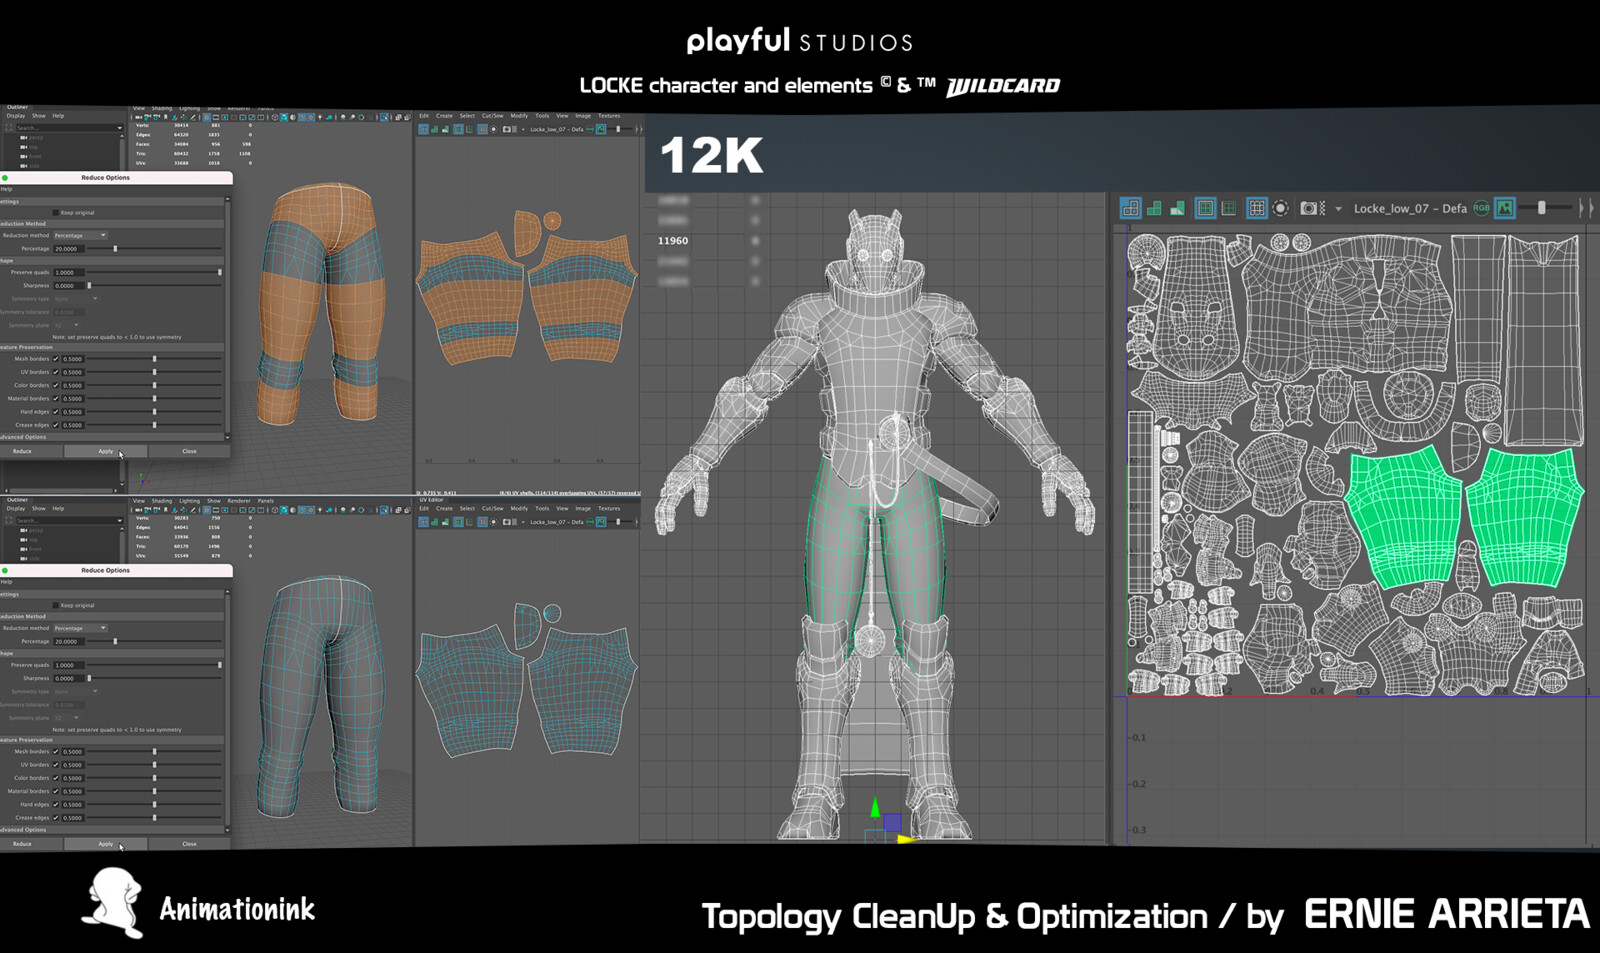Open dropdown arrow next to UV snapshot camera

click(x=1338, y=208)
